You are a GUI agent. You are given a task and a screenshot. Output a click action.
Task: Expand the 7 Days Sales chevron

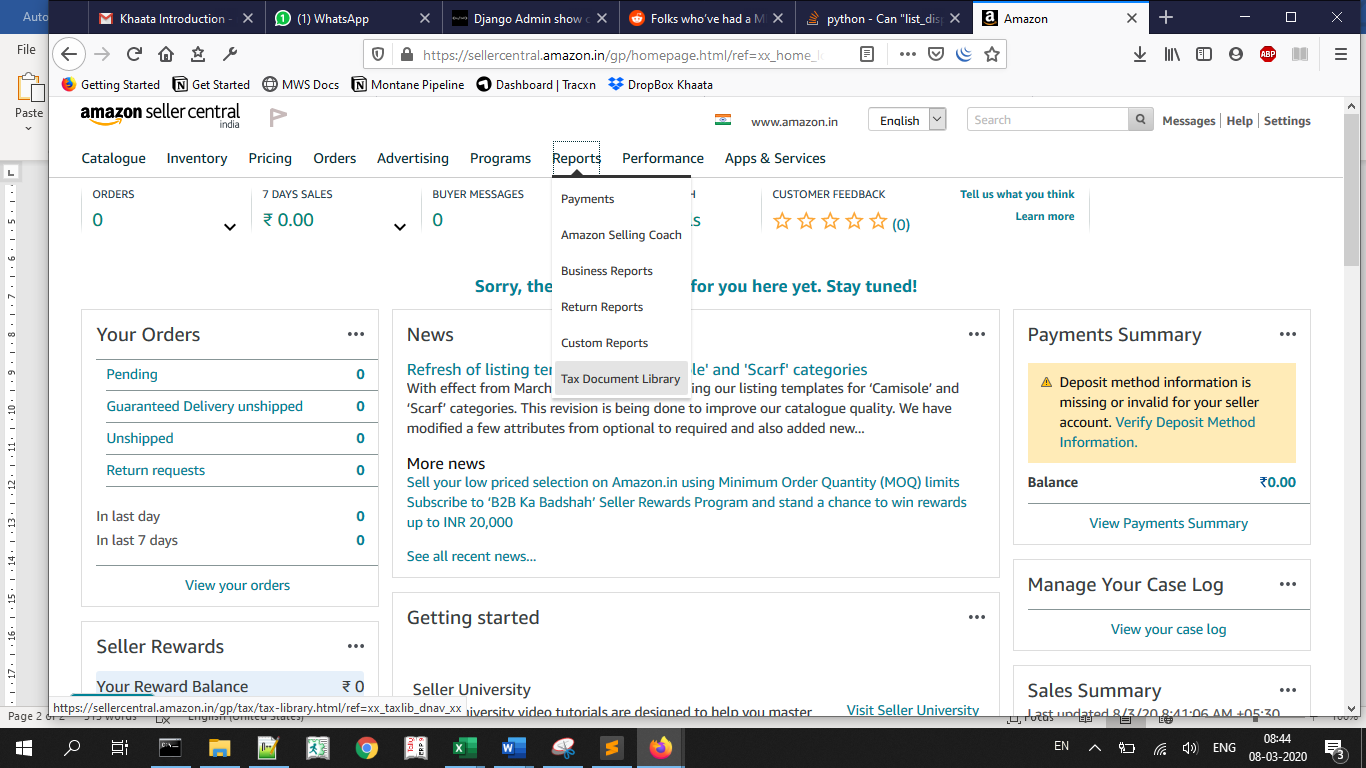[x=400, y=227]
